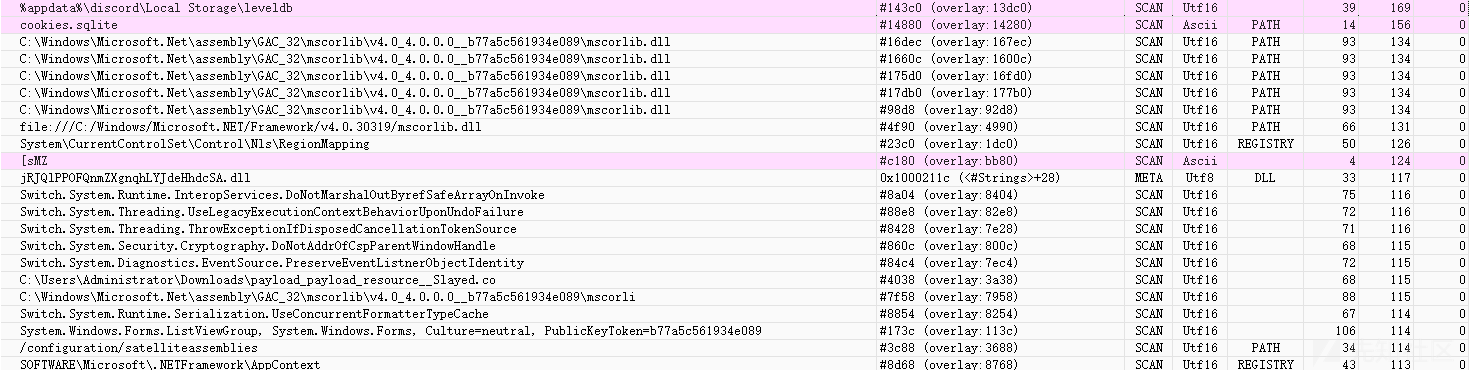Viewport: 1470px width, 370px height.
Task: Select System\CurrentControlSet\Control\Nls\RegionMapping row
Action: click(x=735, y=144)
